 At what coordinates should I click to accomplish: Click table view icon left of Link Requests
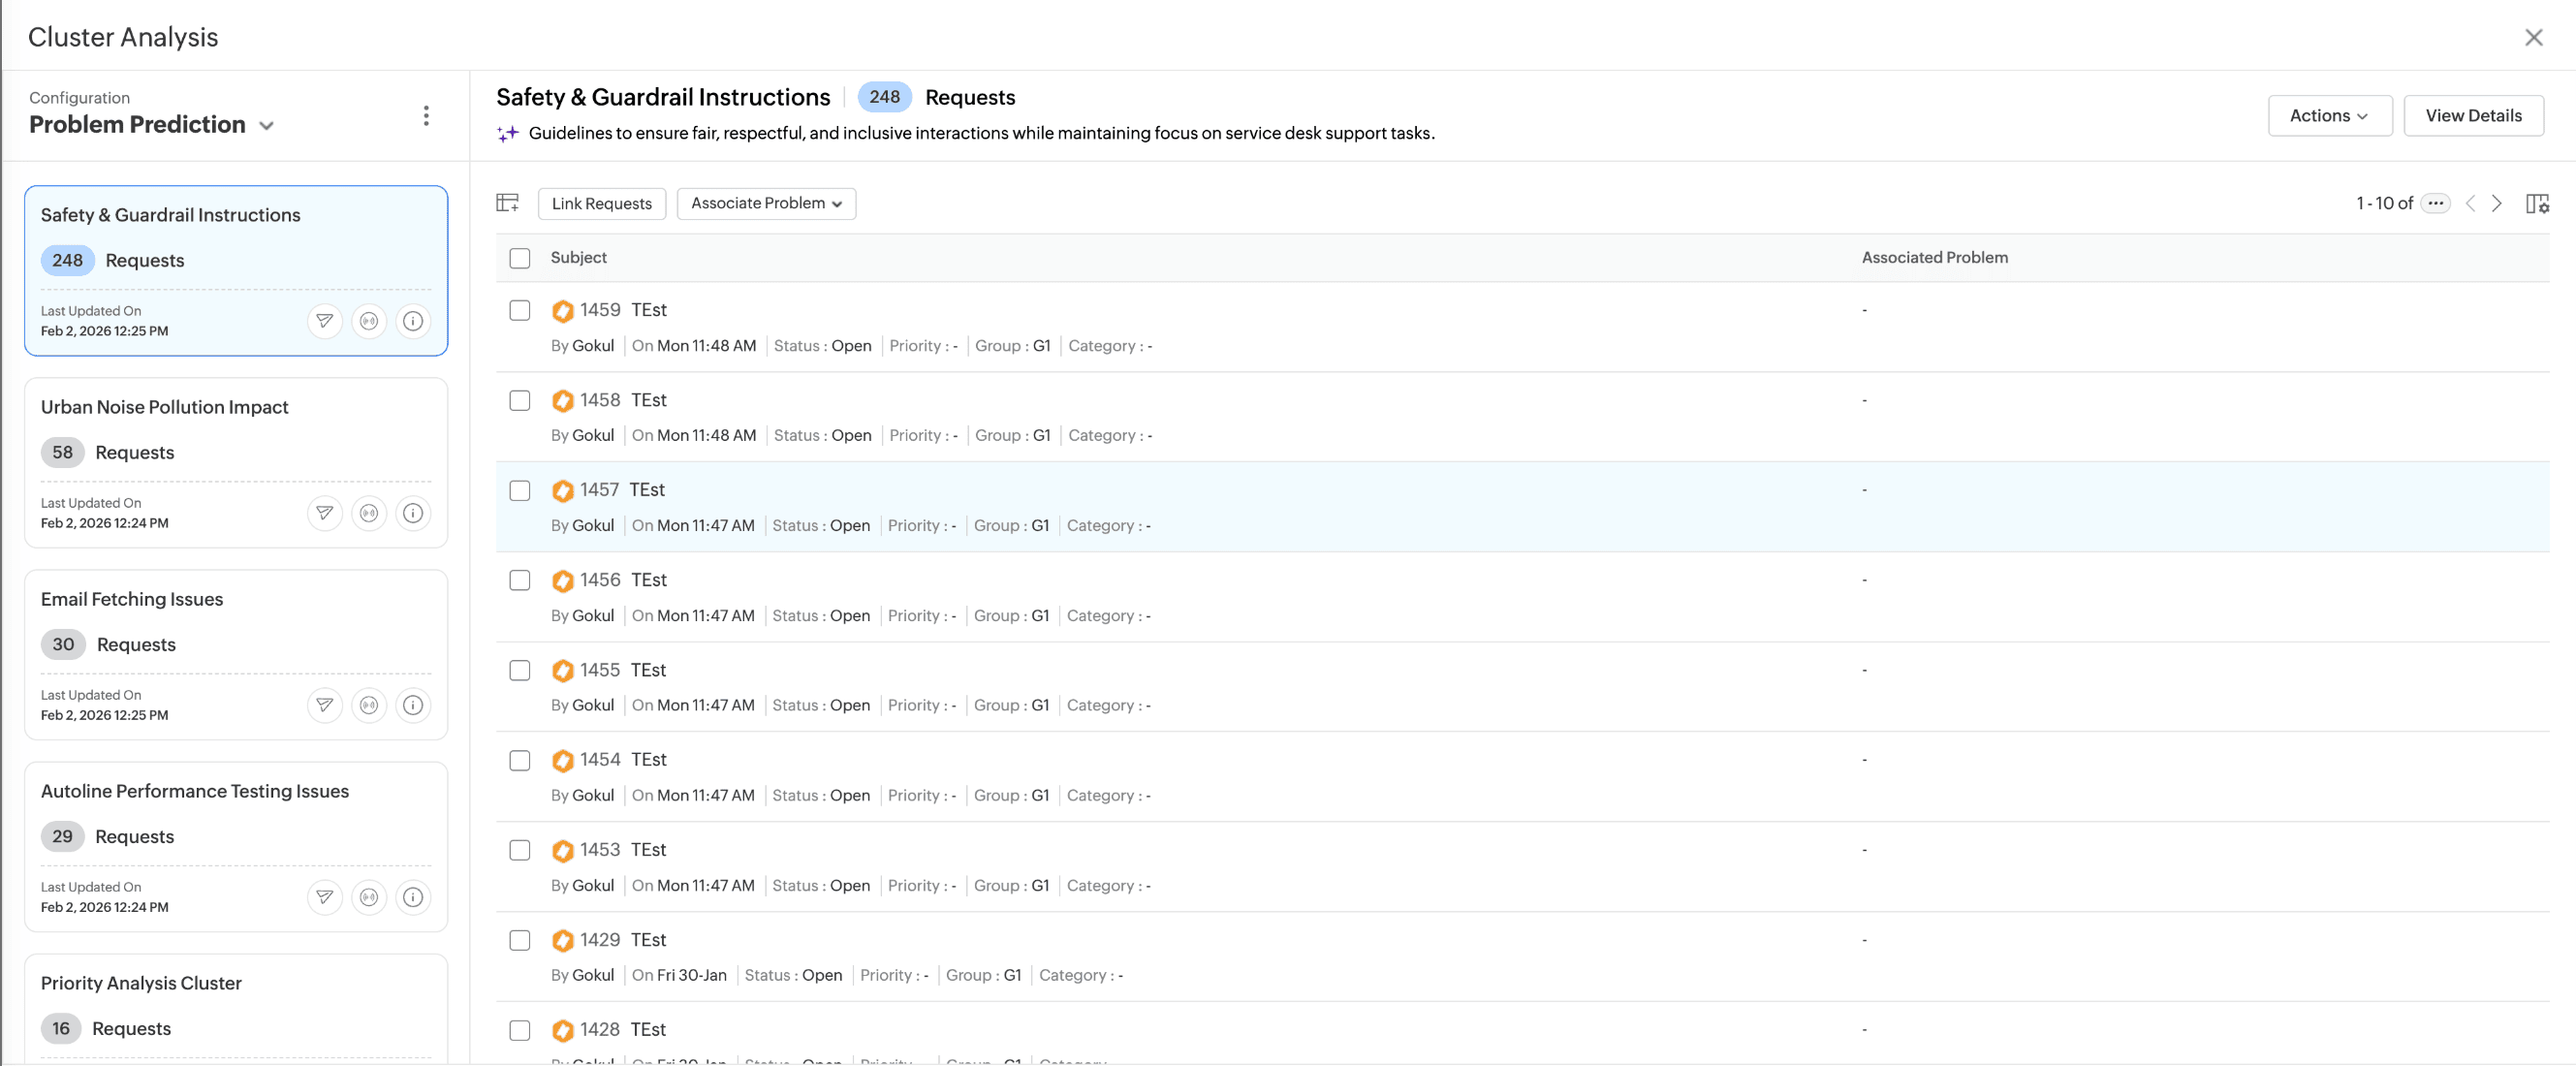pyautogui.click(x=508, y=203)
